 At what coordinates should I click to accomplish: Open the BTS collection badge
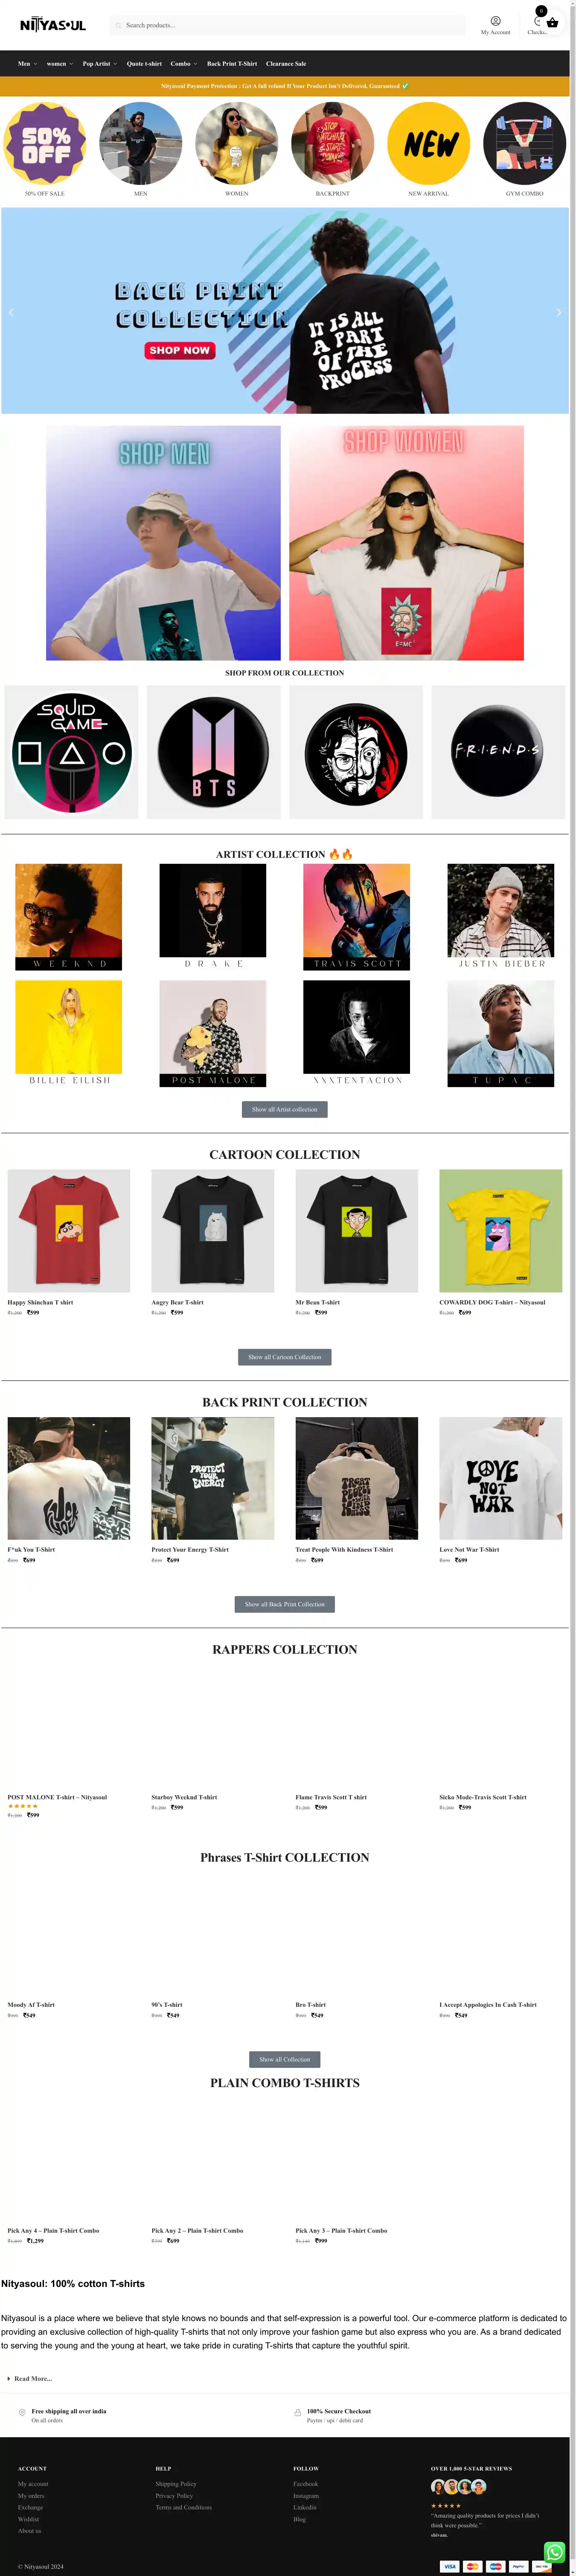point(213,752)
